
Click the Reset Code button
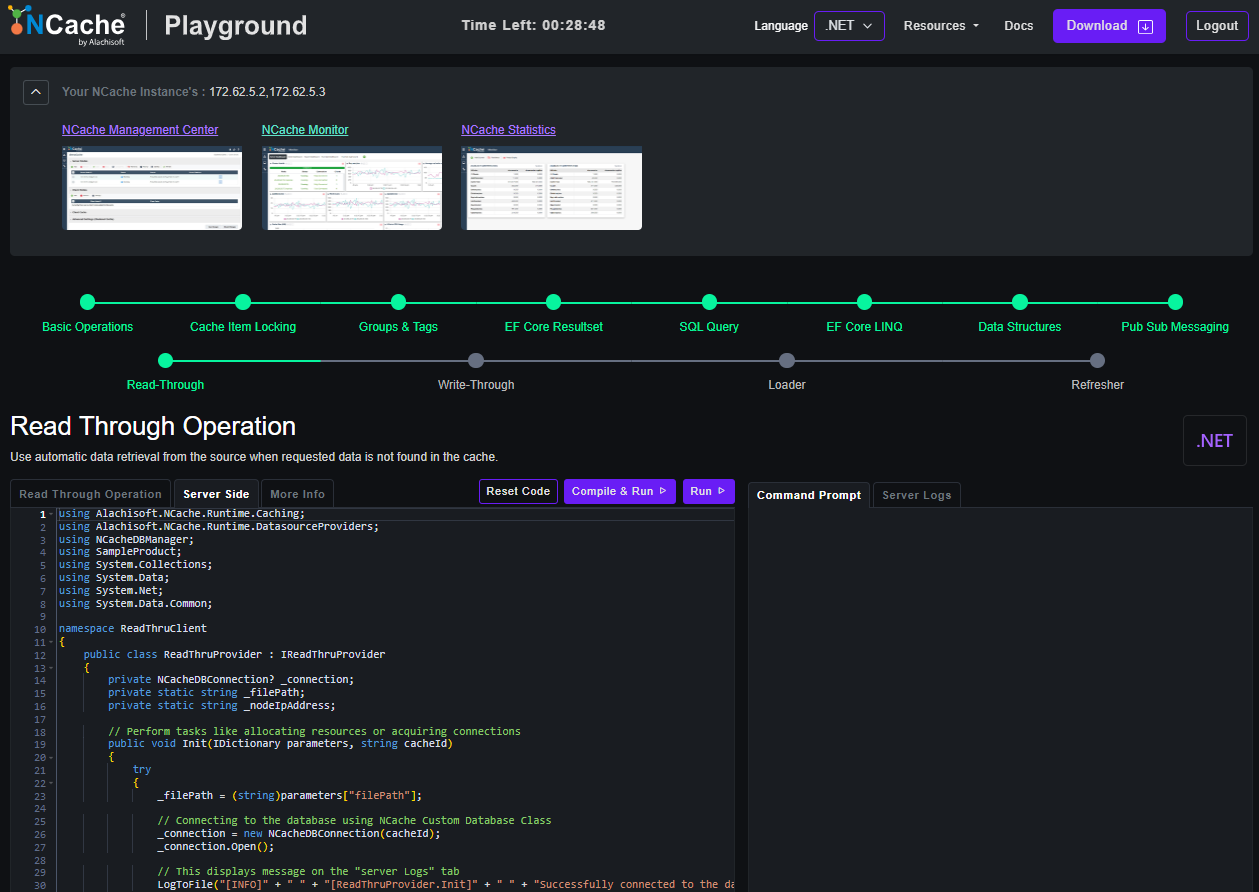[x=518, y=491]
